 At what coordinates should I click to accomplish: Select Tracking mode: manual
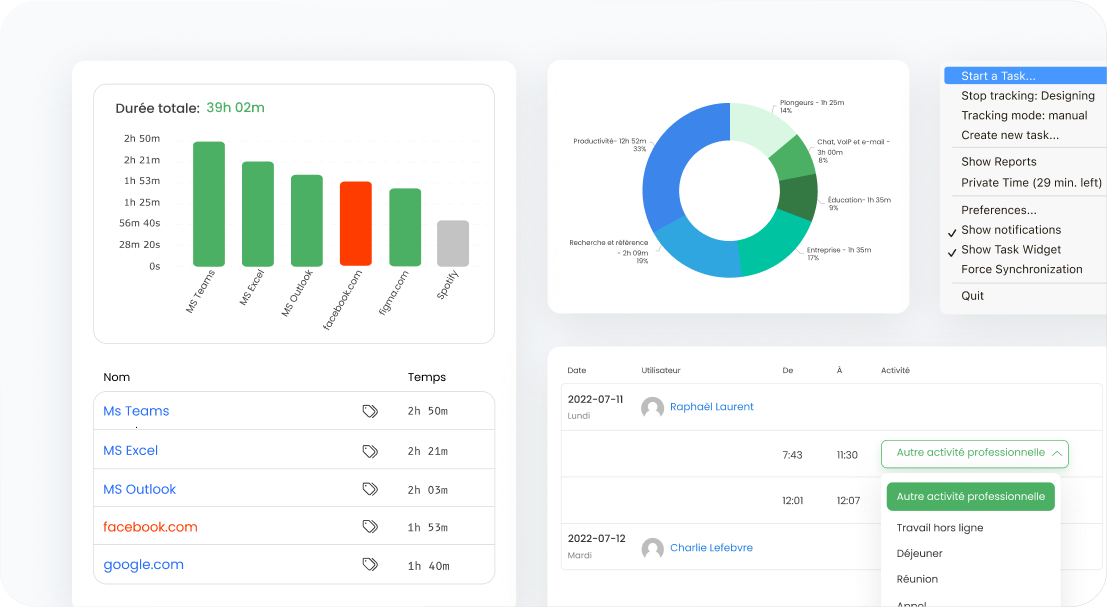(x=1025, y=115)
